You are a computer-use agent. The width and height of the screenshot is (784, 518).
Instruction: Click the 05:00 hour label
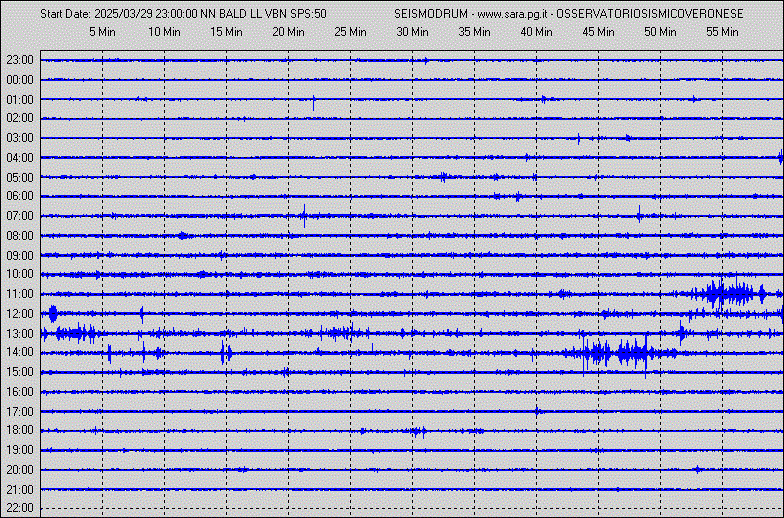[x=20, y=178]
